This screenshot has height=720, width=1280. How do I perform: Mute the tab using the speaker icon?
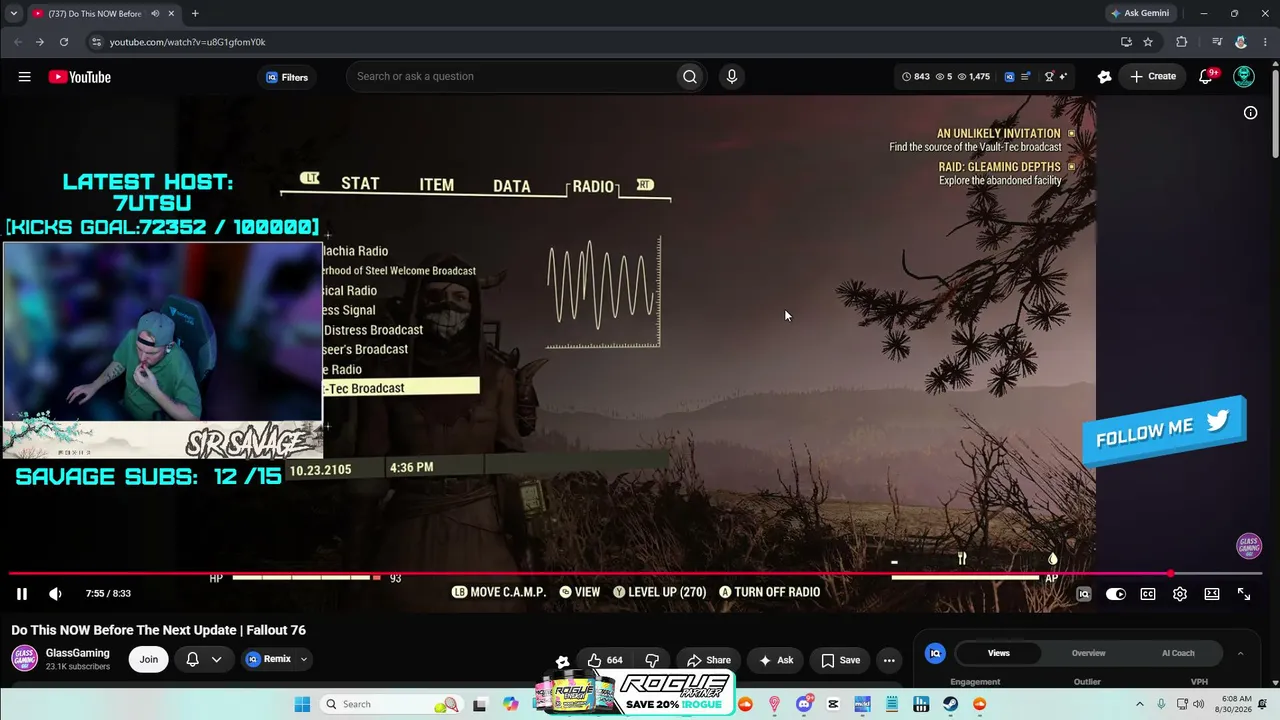tap(156, 14)
